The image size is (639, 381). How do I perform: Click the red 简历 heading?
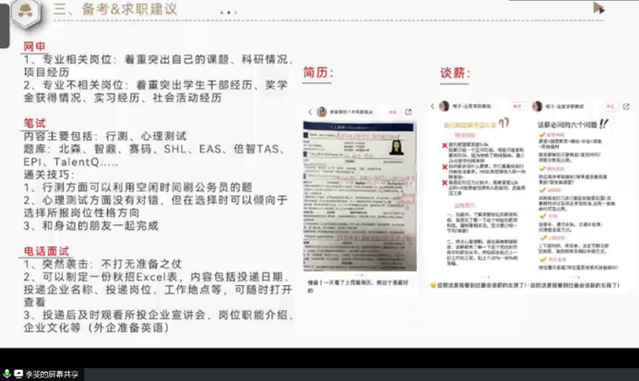[x=318, y=73]
